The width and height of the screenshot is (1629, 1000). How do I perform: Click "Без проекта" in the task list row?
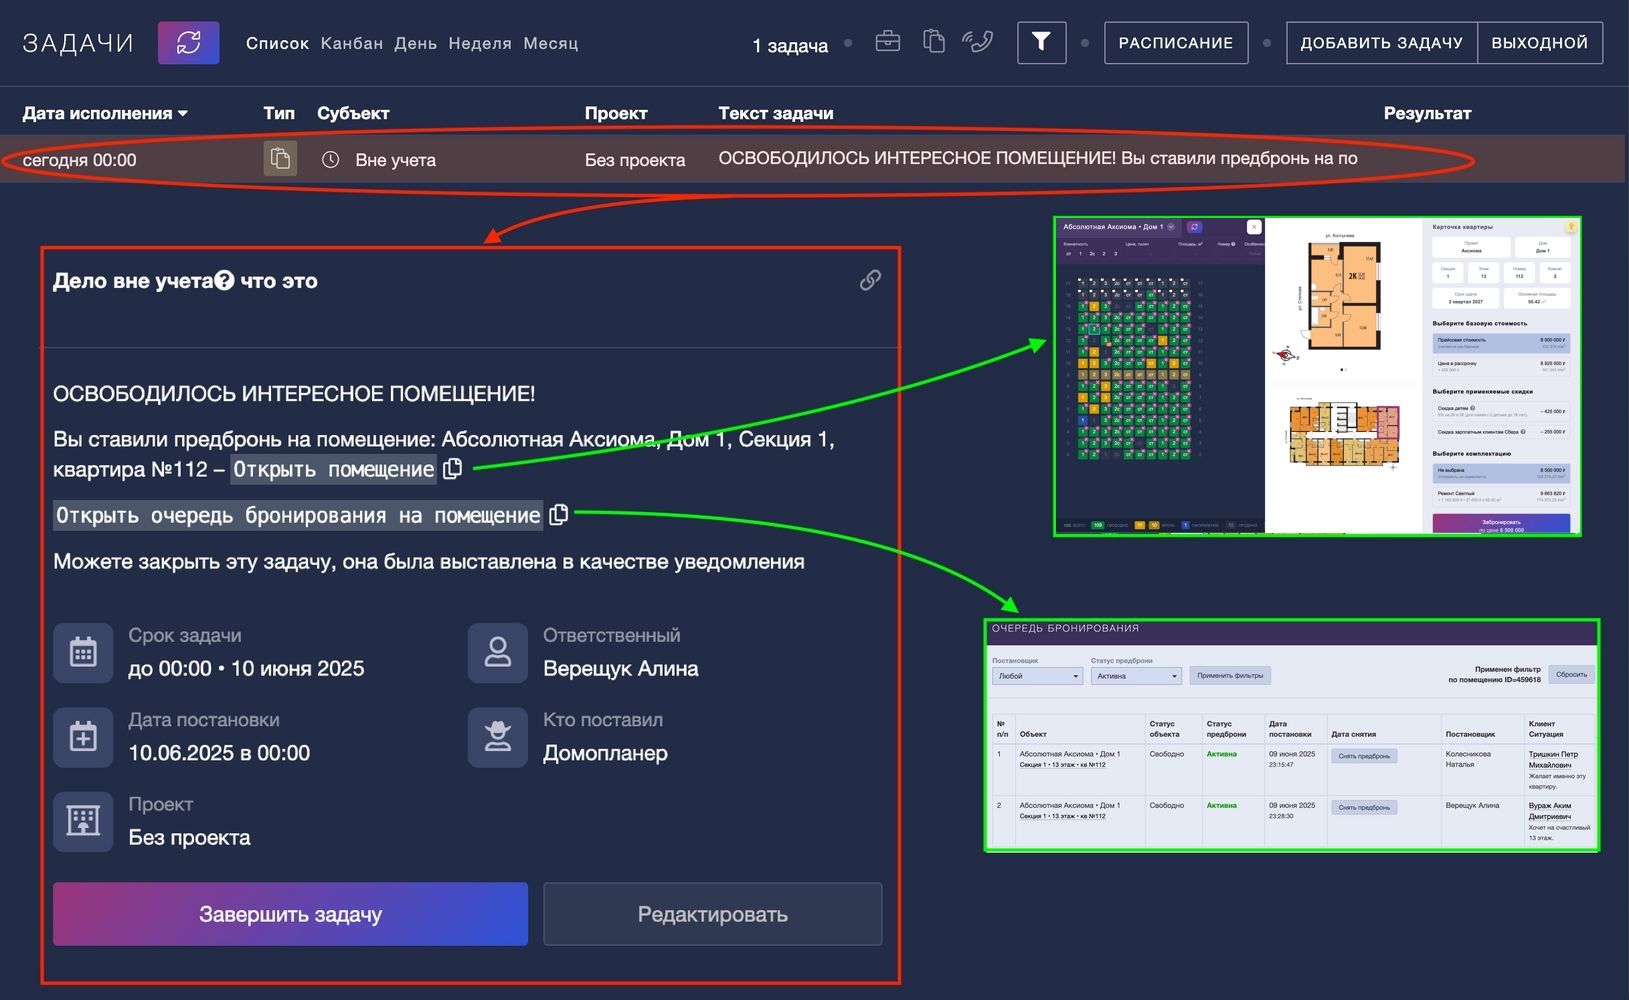point(635,160)
